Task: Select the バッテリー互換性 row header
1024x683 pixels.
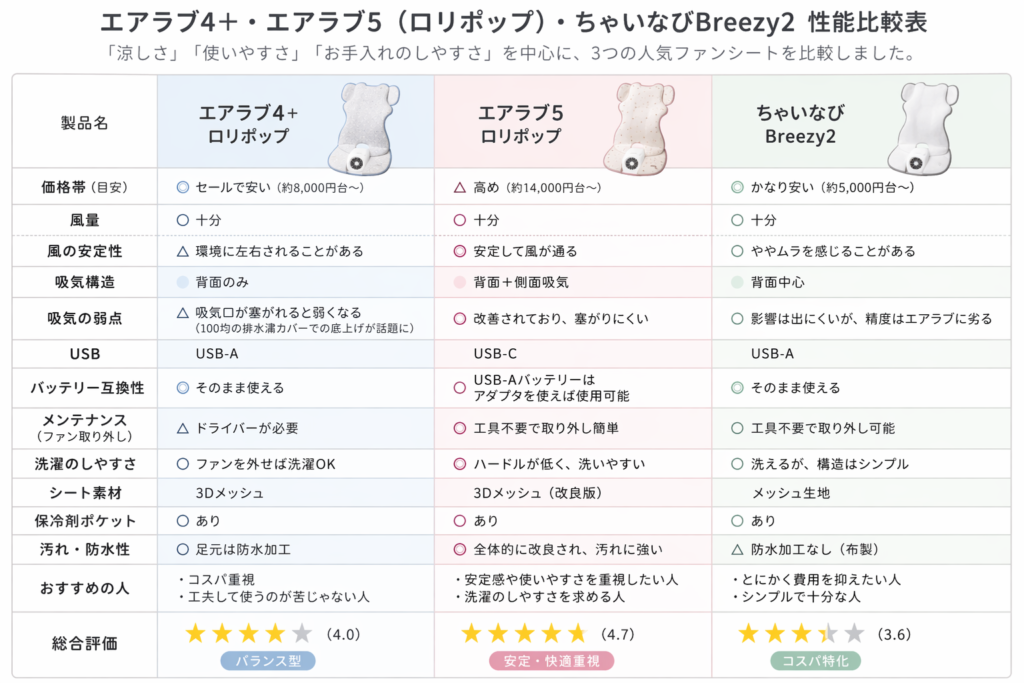Action: pos(85,387)
